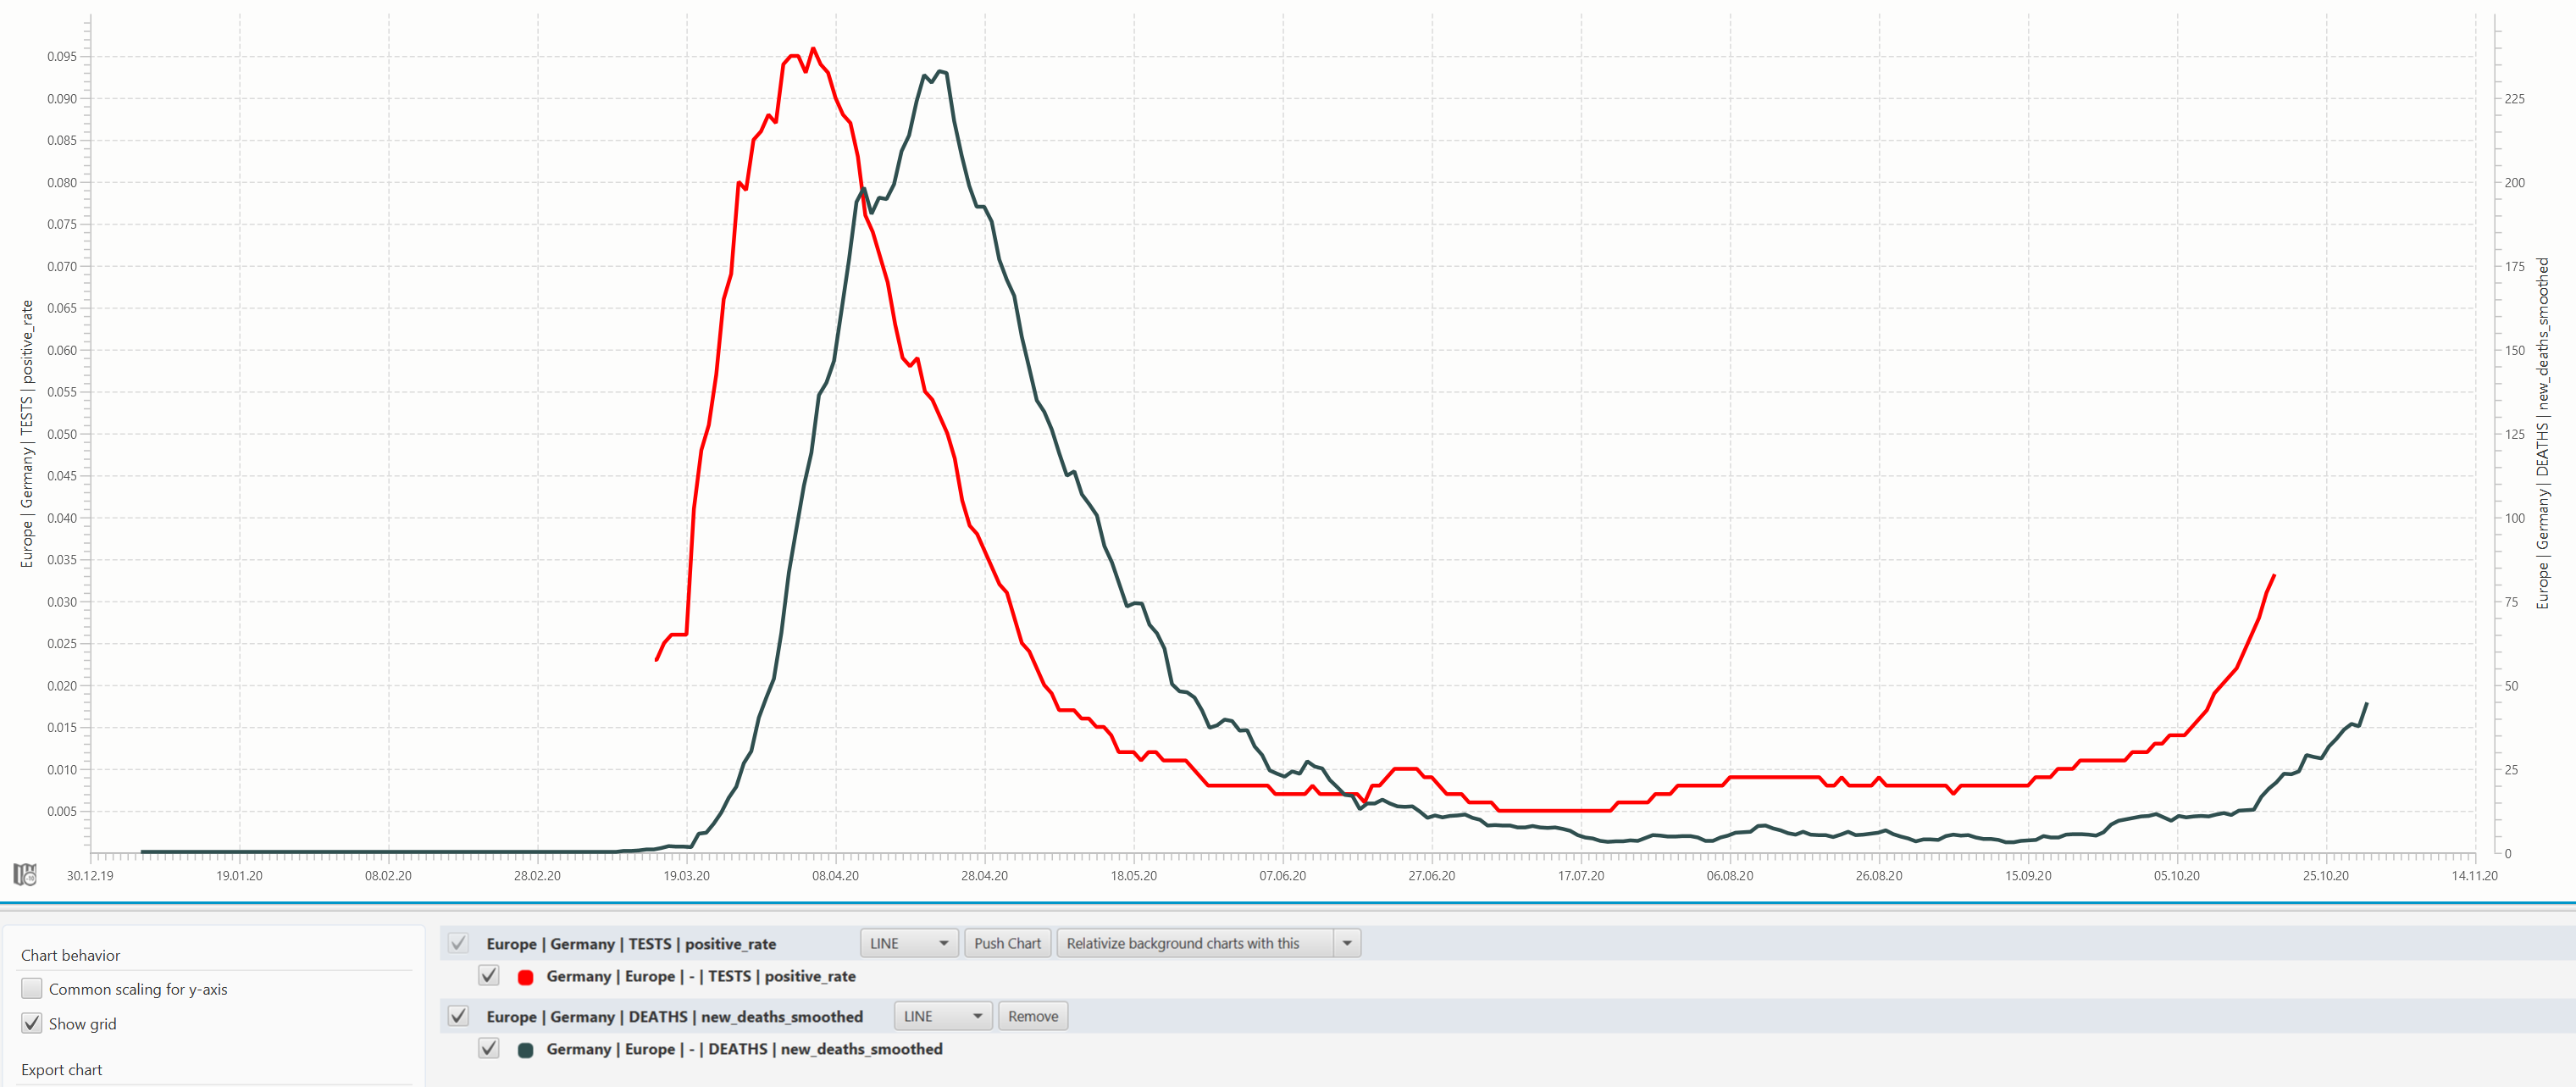Uncheck the Europe Germany DEATHS group checkbox
The width and height of the screenshot is (2576, 1087).
[458, 1015]
